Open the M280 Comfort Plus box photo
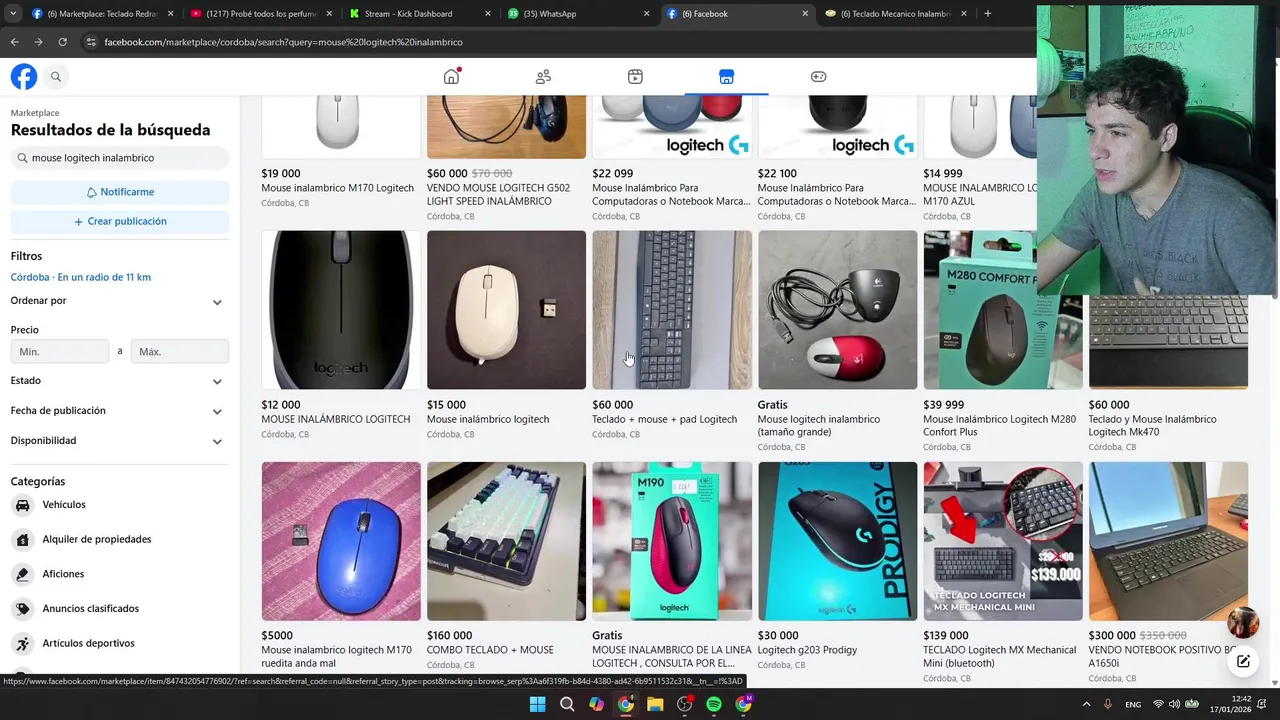 1003,310
